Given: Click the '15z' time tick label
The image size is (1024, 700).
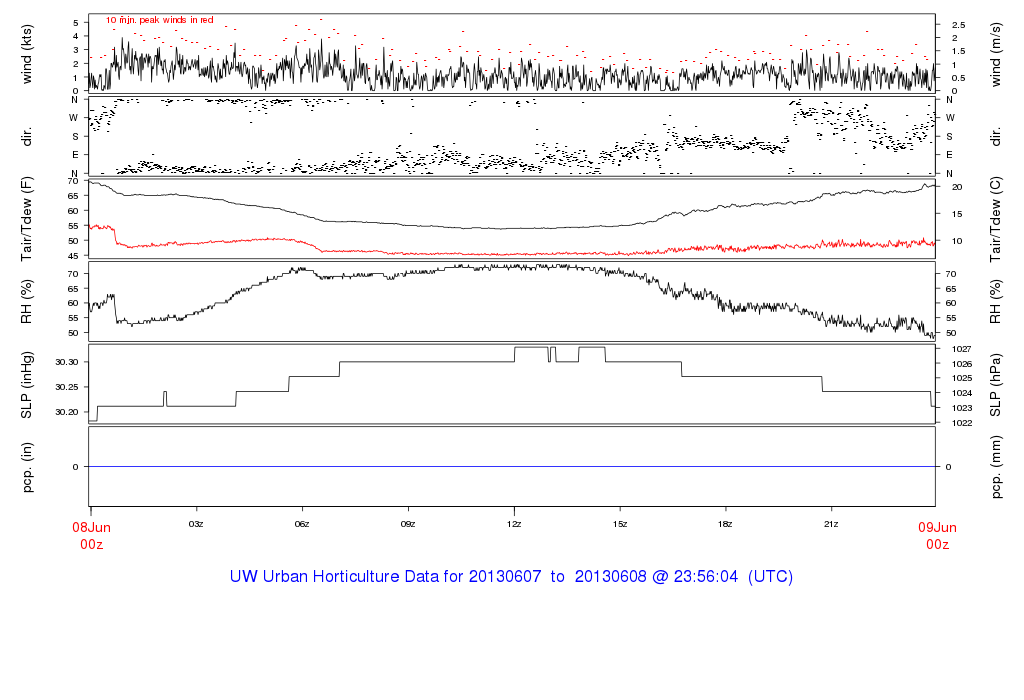Looking at the screenshot, I should (x=620, y=524).
